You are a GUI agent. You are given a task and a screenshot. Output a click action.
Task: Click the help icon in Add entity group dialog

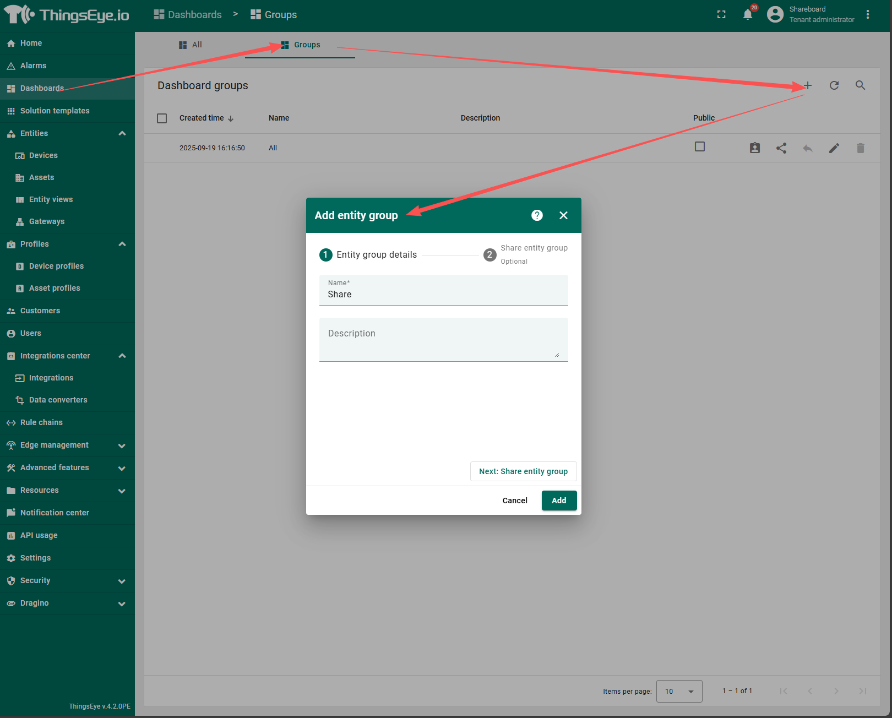(x=537, y=215)
